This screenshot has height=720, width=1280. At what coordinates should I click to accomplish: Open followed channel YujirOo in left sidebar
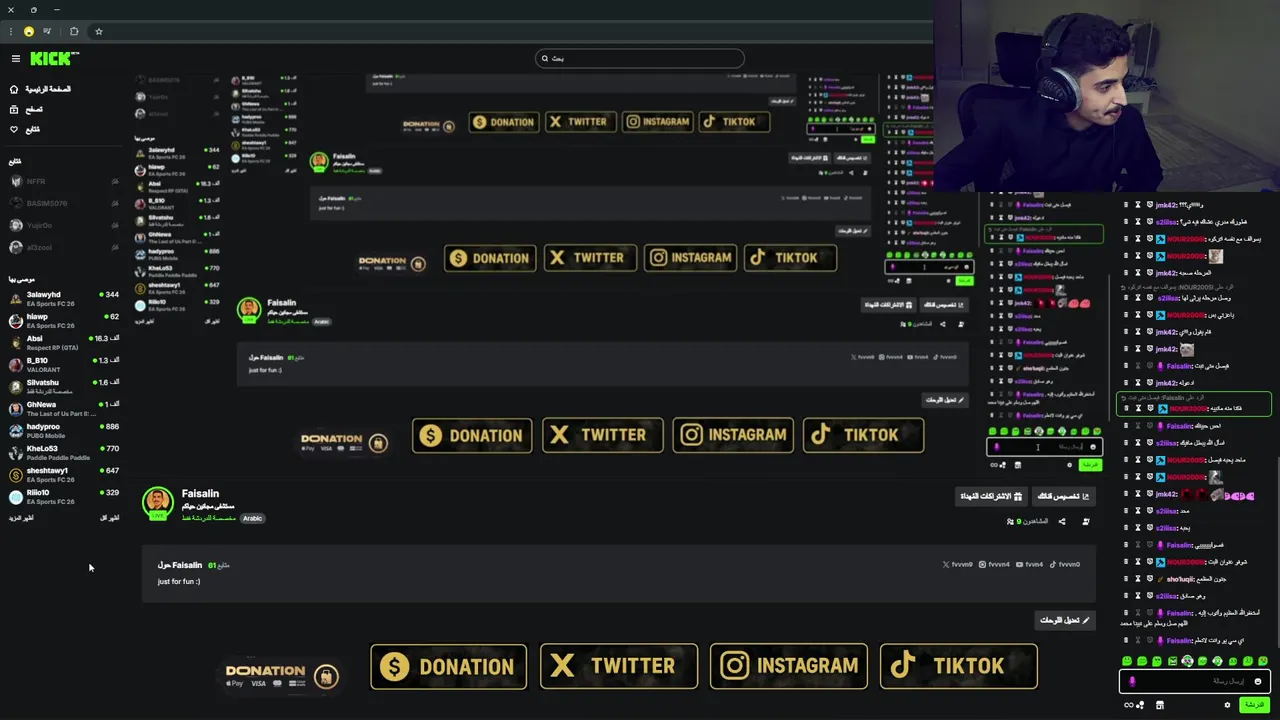coord(64,225)
